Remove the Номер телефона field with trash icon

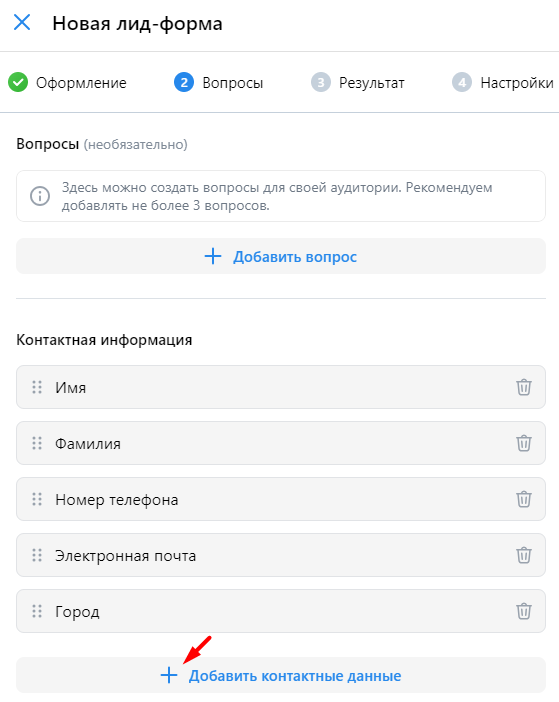click(524, 499)
